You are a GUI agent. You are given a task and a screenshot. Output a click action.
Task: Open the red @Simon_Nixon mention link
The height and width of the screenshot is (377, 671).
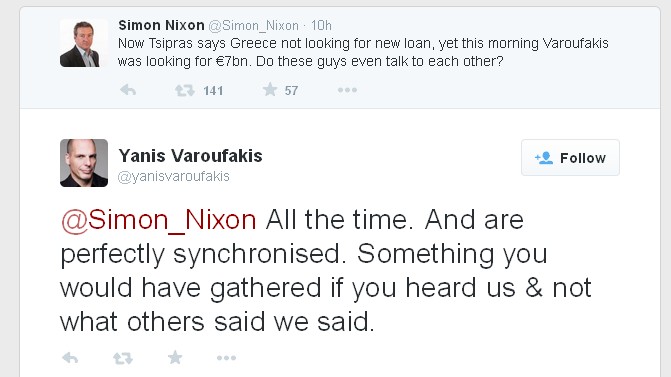[159, 220]
